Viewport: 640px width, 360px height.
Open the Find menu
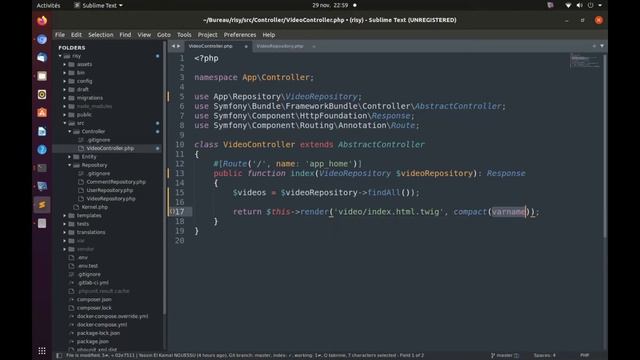tap(125, 35)
